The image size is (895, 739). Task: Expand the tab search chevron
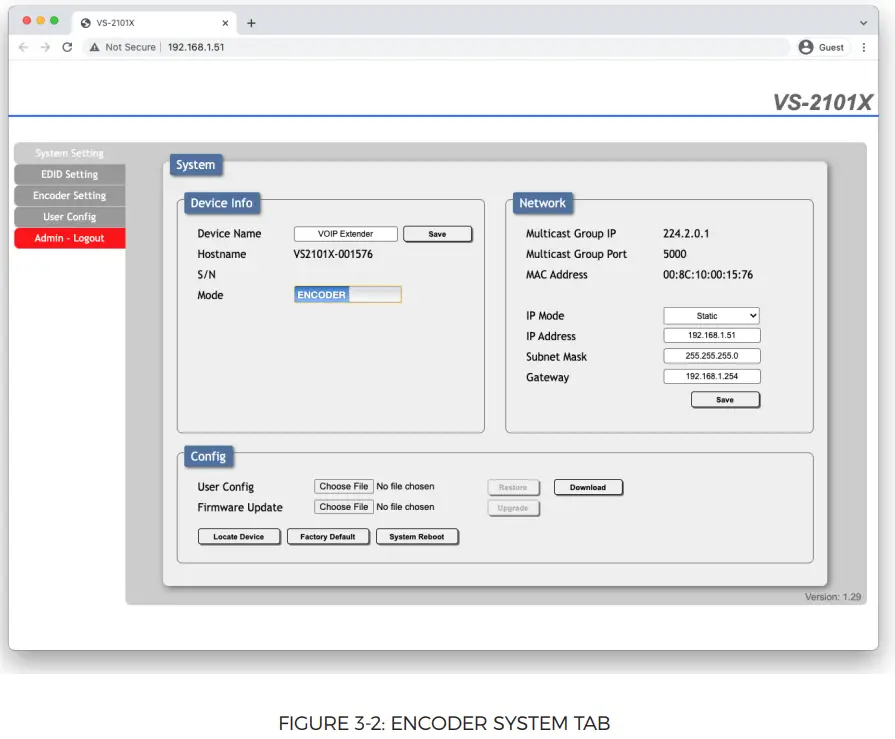(x=863, y=23)
